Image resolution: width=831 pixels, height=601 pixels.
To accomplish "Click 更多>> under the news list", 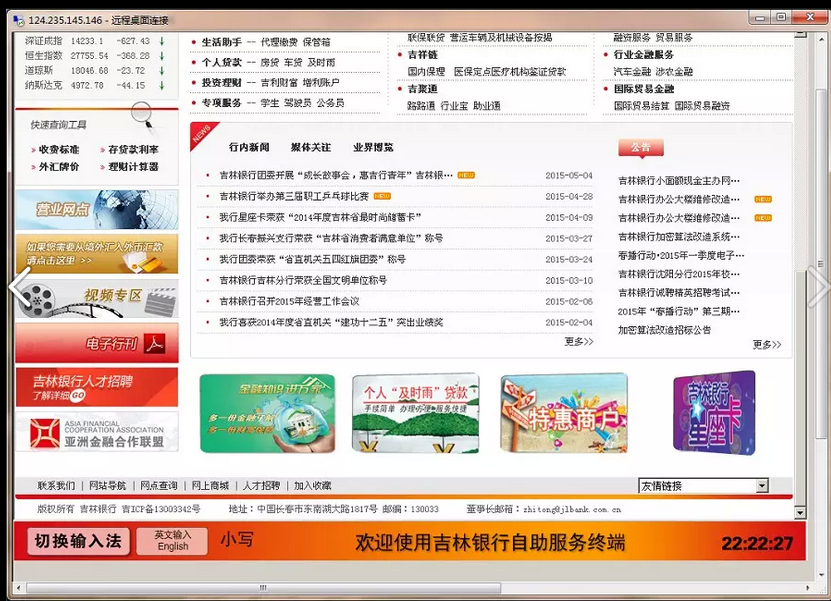I will (x=579, y=342).
